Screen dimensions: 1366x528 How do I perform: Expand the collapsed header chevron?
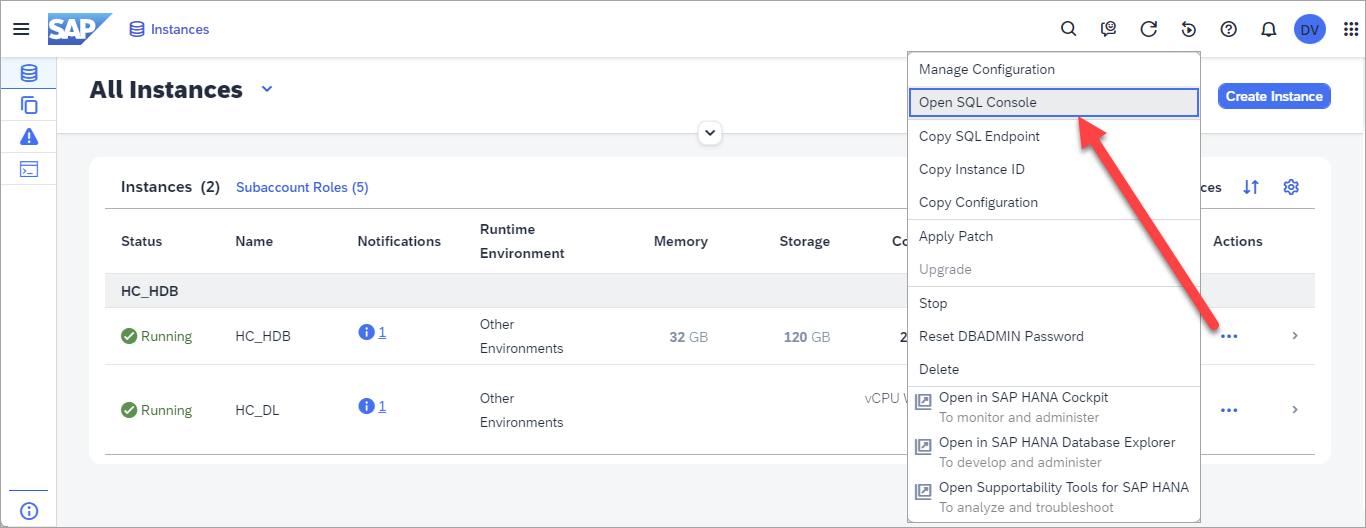coord(710,132)
